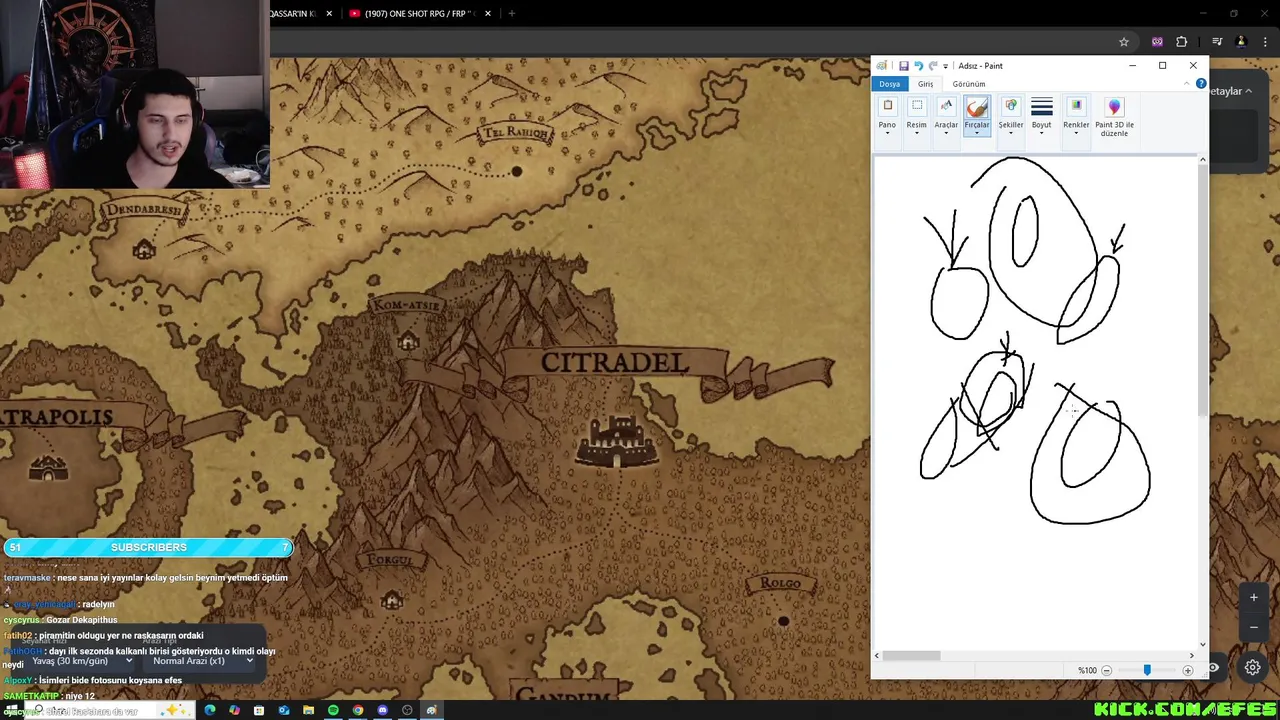Click the vertical scrollbar down arrow in Paint
1280x720 pixels.
pos(1202,644)
